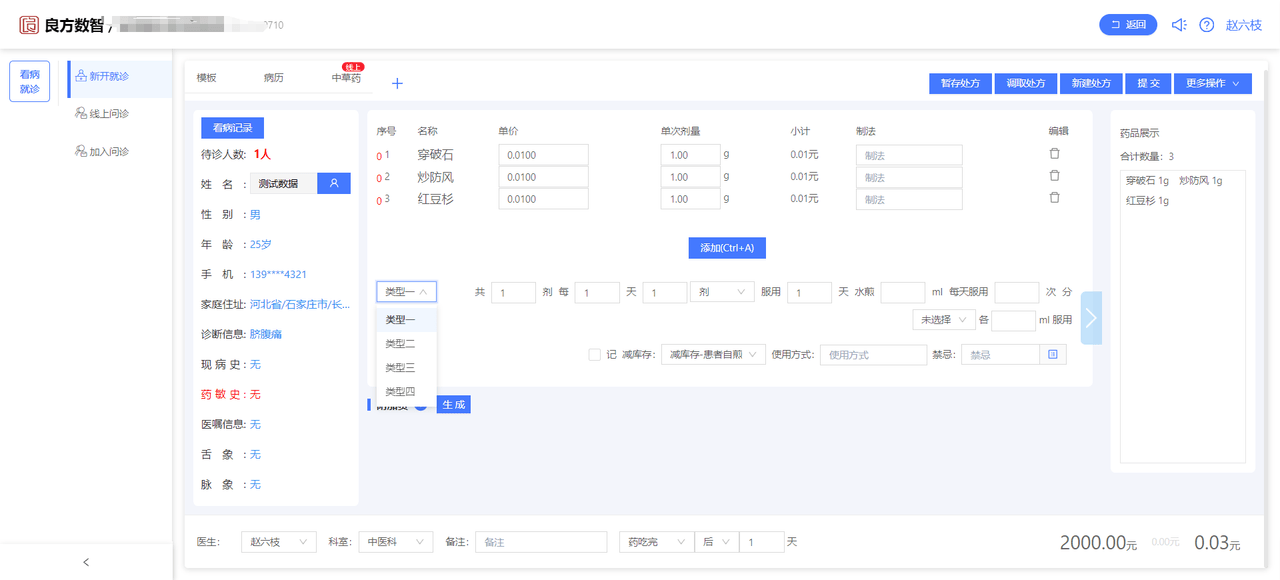Open the 医生 赵六枝 dropdown
This screenshot has height=580, width=1280.
[278, 542]
